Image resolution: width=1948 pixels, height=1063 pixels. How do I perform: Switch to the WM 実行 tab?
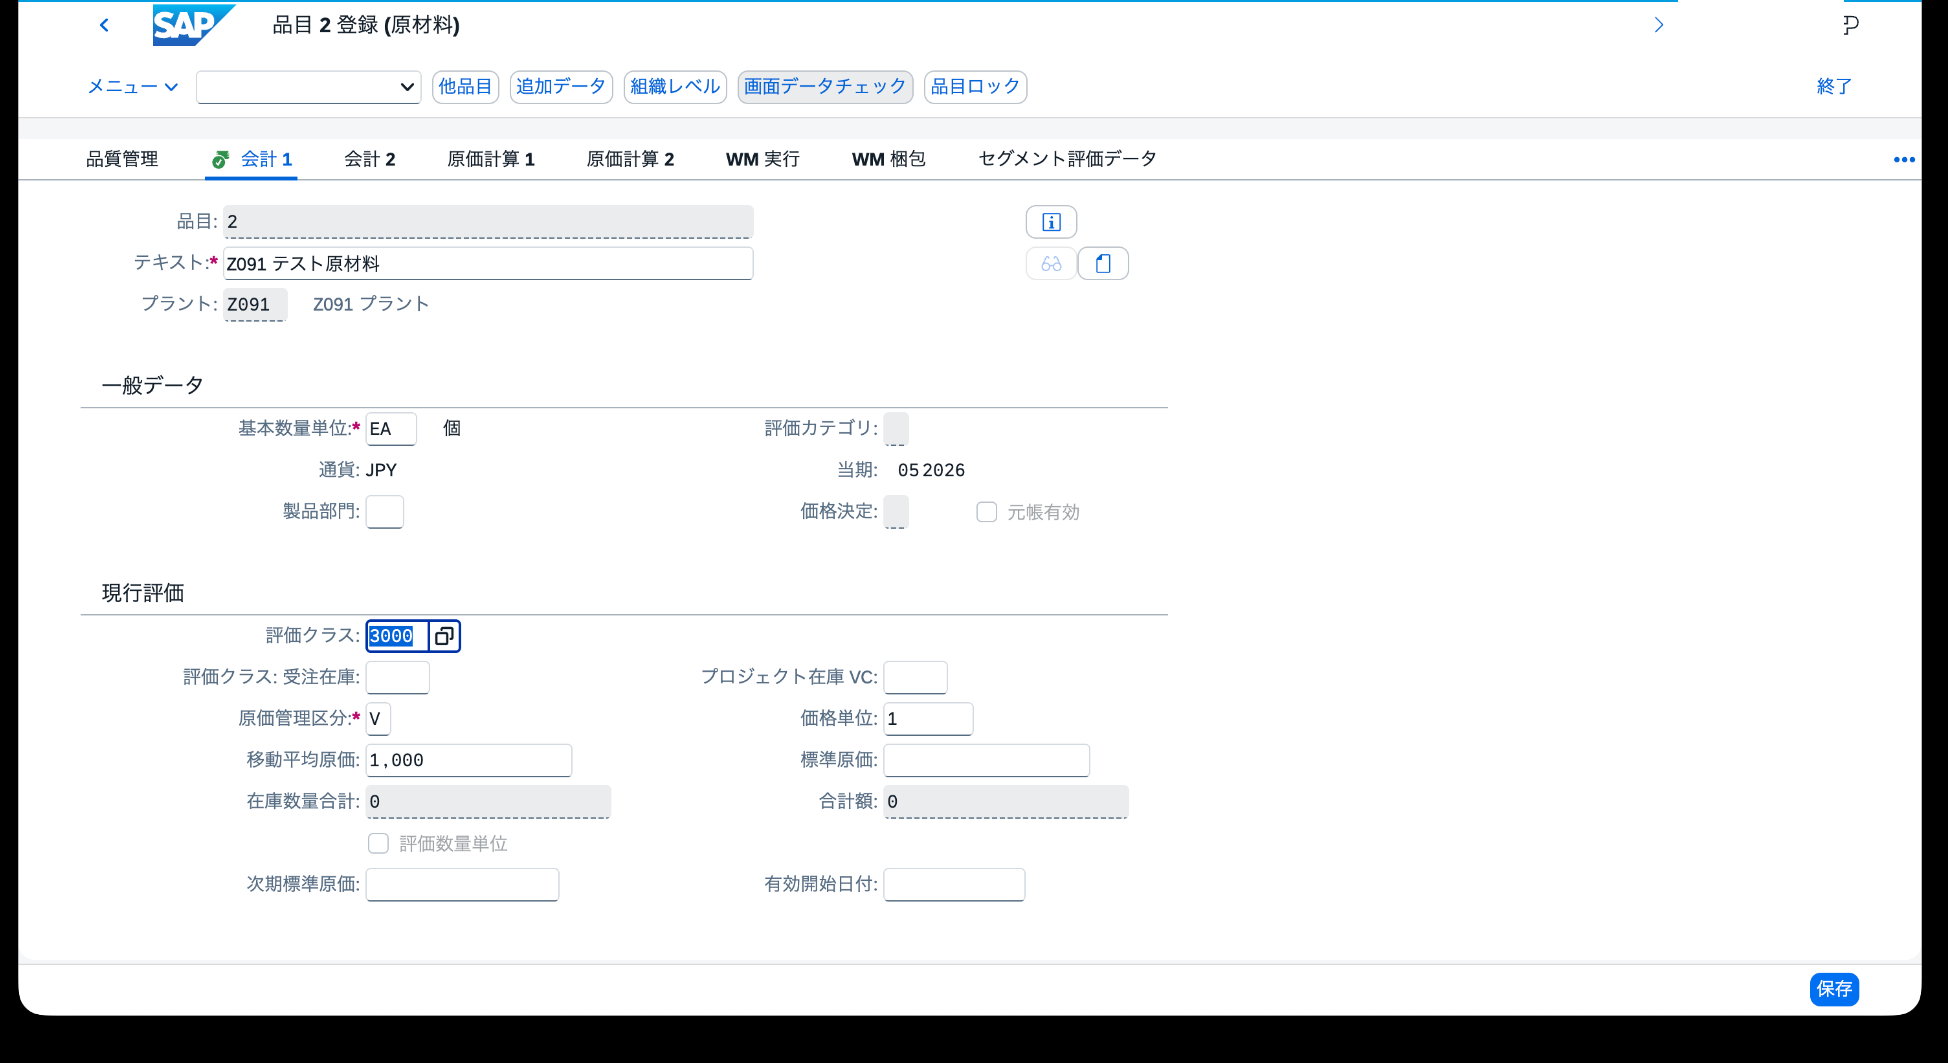pos(763,159)
